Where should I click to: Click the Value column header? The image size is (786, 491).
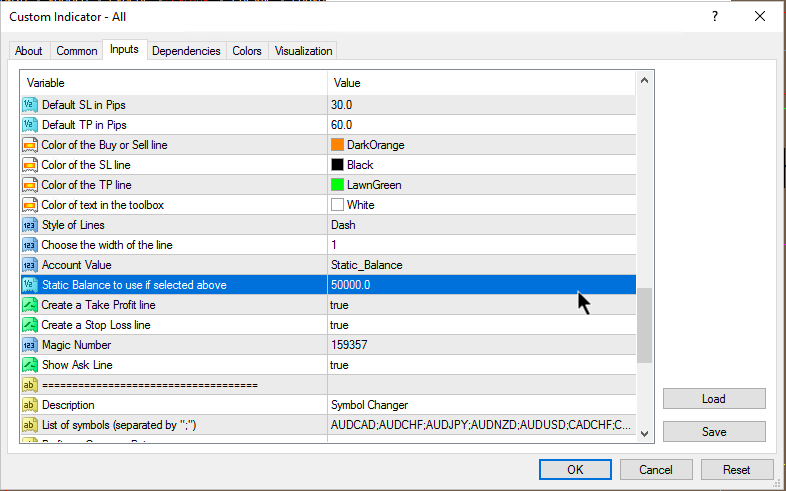click(482, 83)
